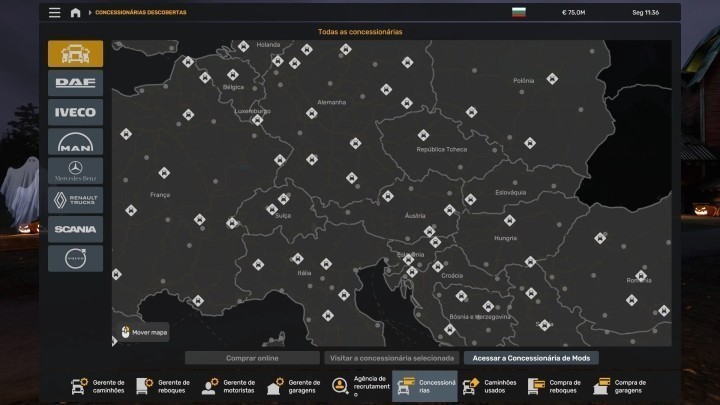This screenshot has height=405, width=720.
Task: Select dealer marker below Alemanha label
Action: [x=311, y=113]
